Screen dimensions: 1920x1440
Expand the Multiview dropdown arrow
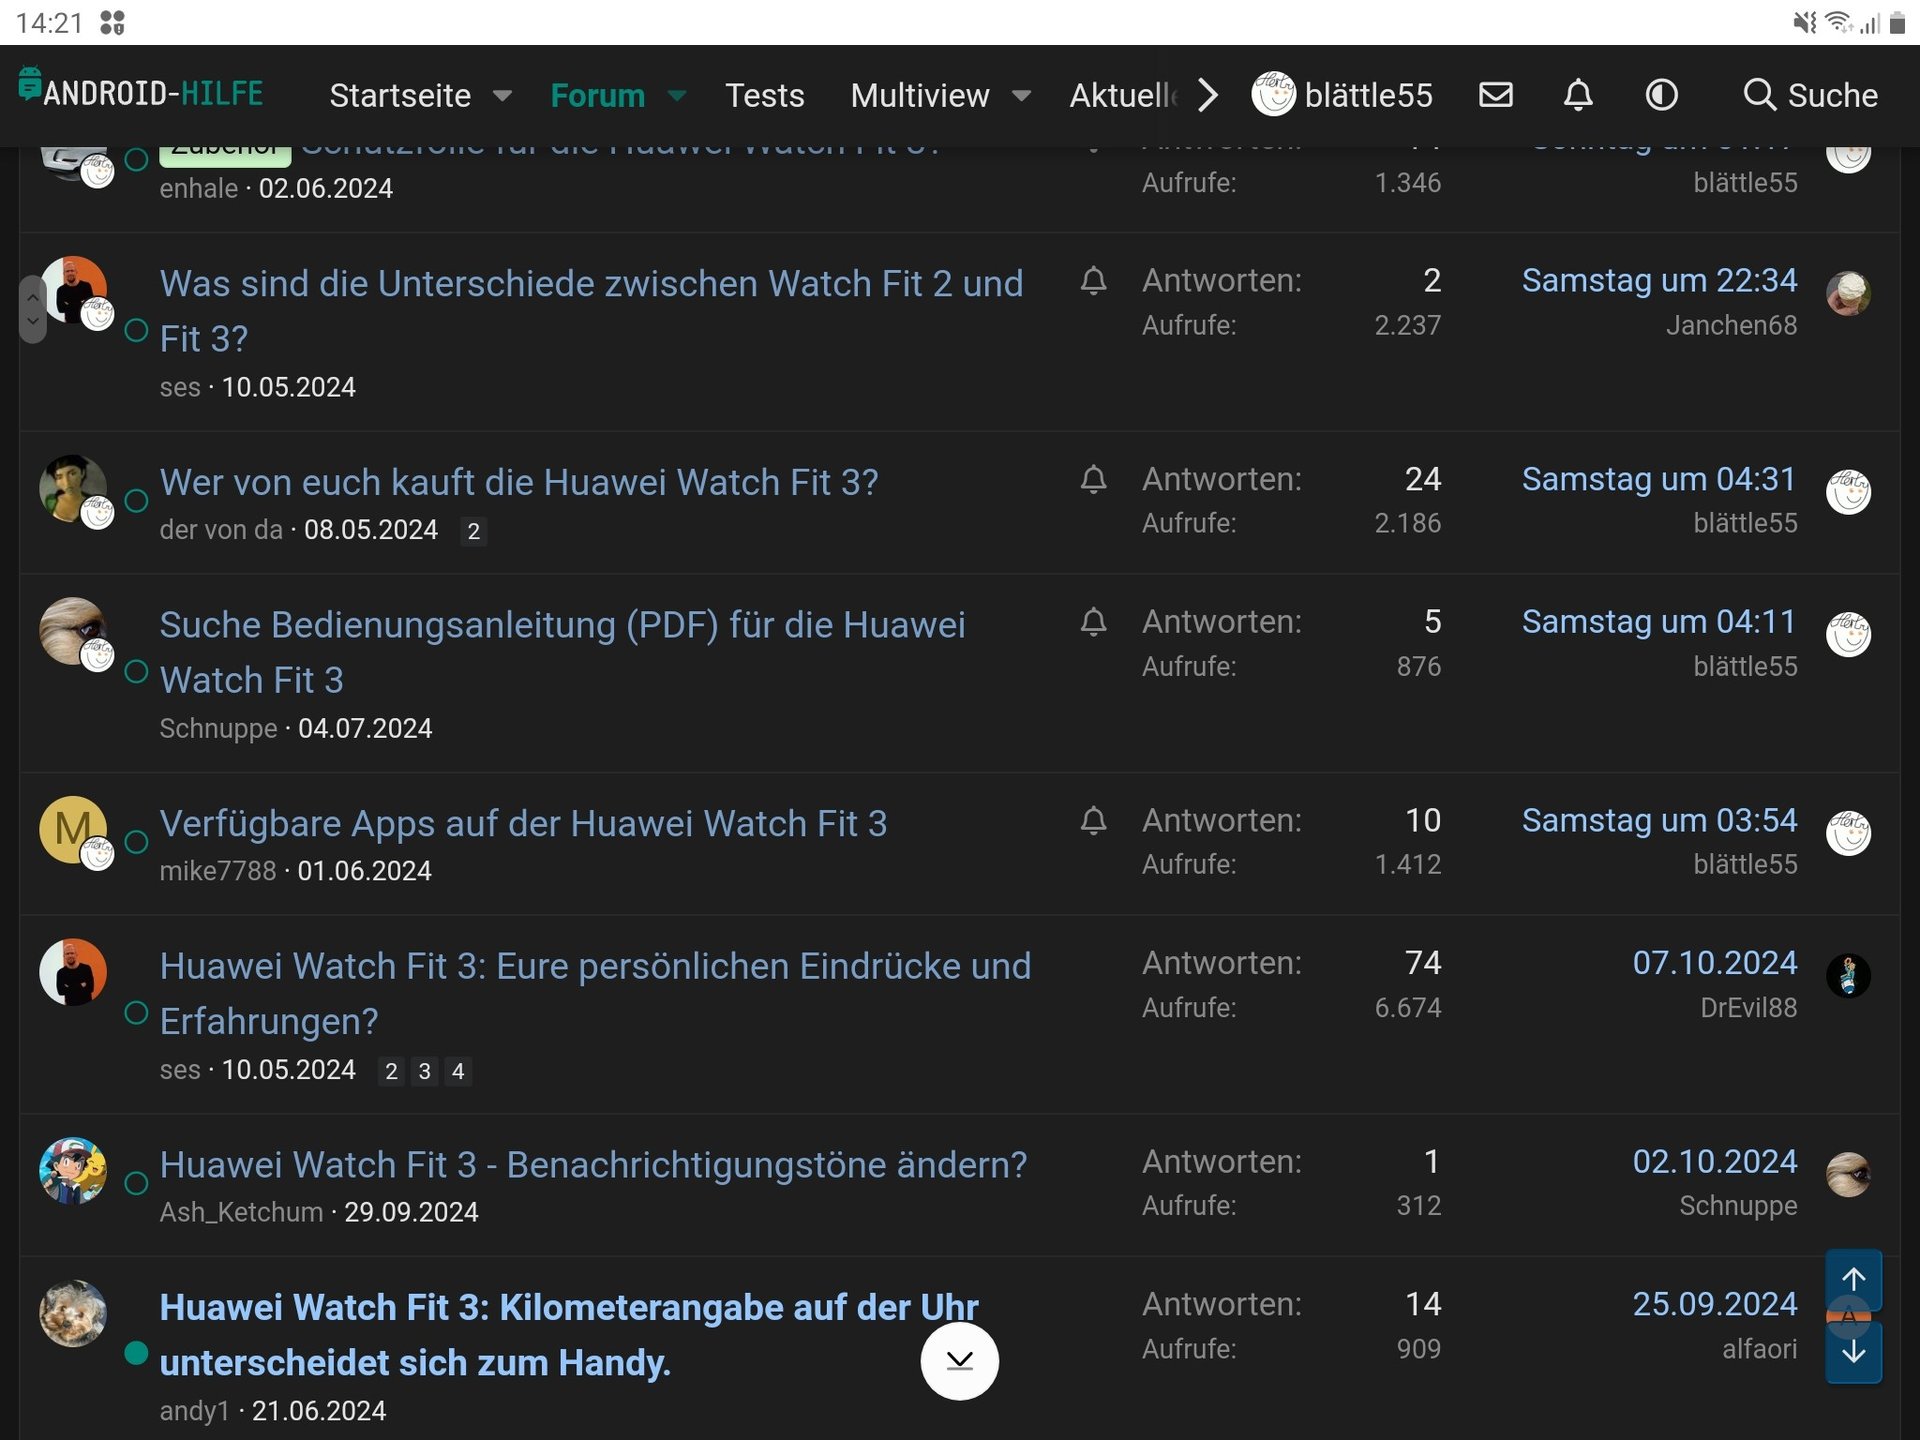tap(1021, 96)
